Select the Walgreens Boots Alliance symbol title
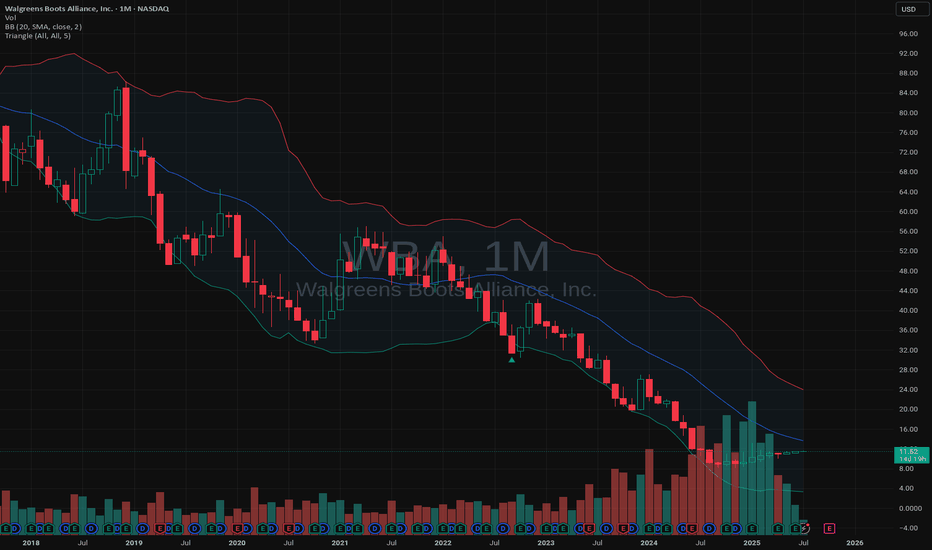 (x=87, y=8)
